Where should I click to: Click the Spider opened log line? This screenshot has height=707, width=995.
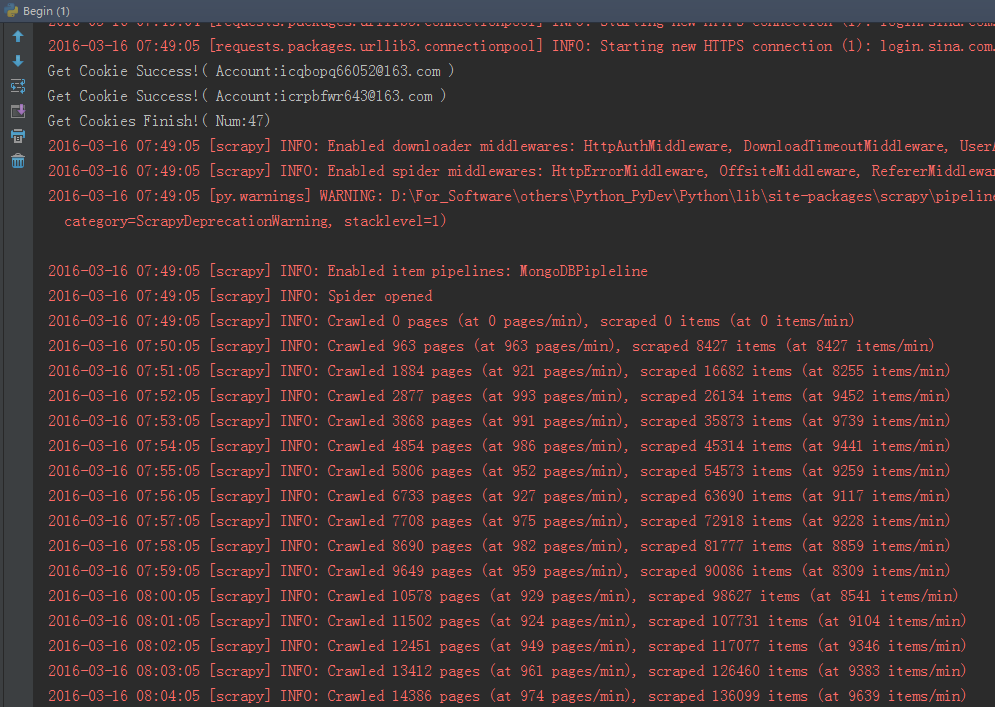240,296
